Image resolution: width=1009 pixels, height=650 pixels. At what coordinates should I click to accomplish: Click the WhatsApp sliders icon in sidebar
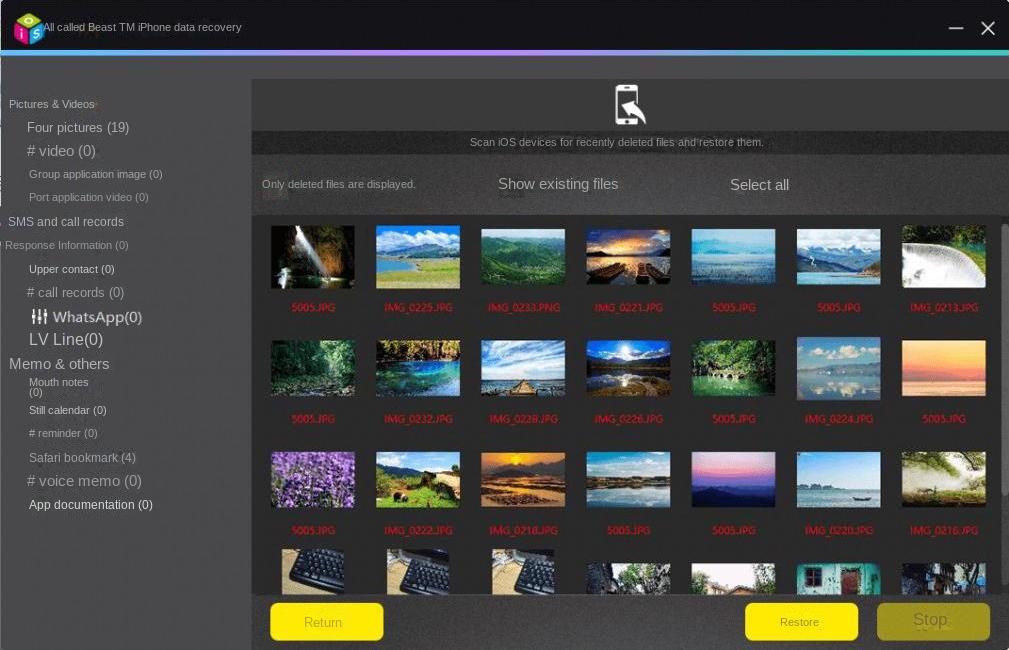tap(39, 317)
